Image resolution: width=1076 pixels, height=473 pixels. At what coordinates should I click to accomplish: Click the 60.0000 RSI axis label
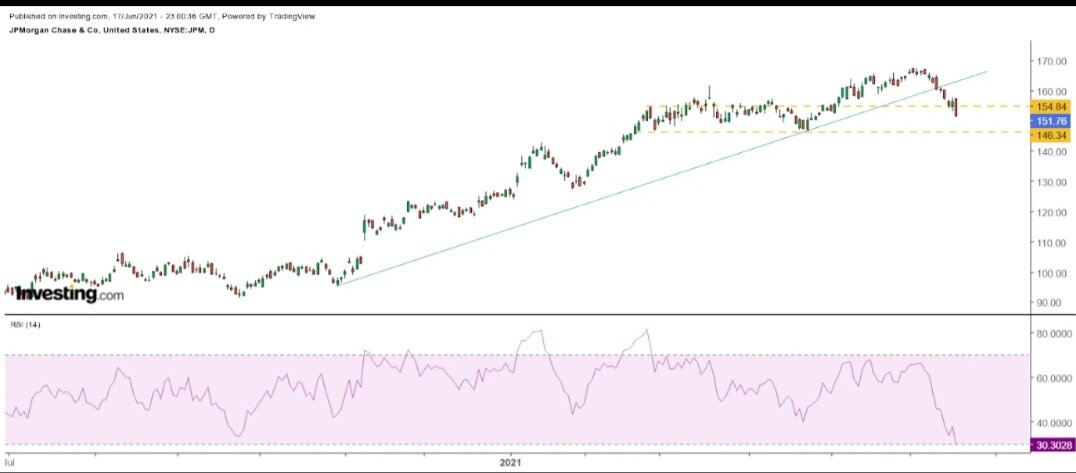pos(1055,378)
